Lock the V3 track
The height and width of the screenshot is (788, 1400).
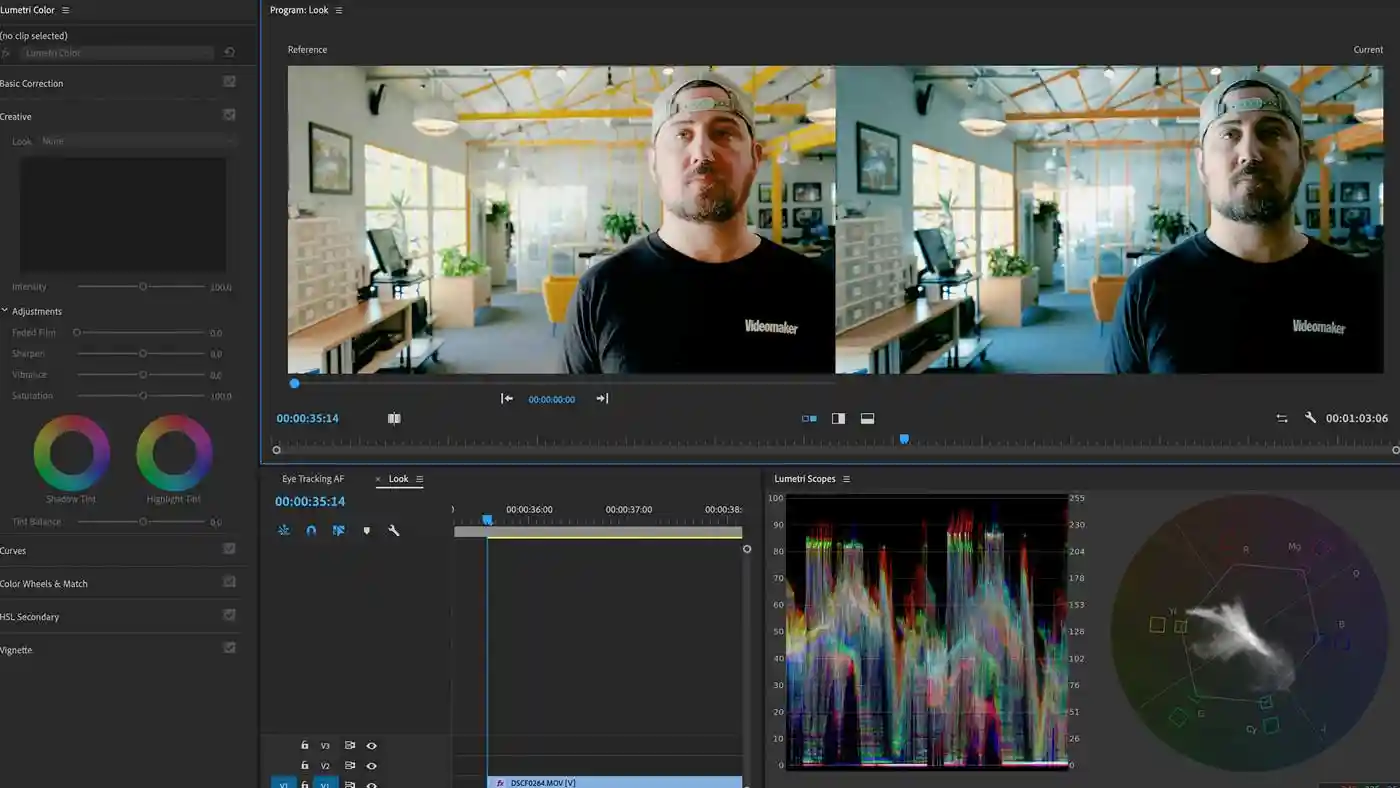pyautogui.click(x=304, y=745)
